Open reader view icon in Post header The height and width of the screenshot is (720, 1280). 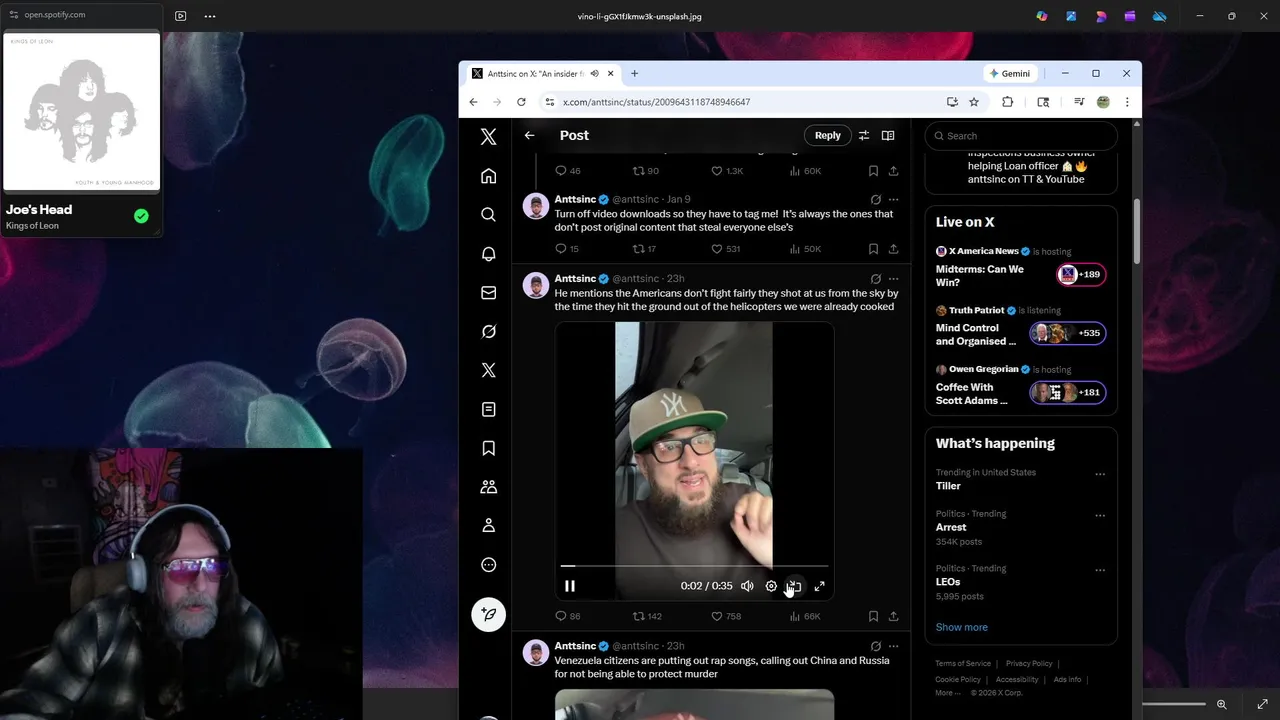click(x=888, y=135)
